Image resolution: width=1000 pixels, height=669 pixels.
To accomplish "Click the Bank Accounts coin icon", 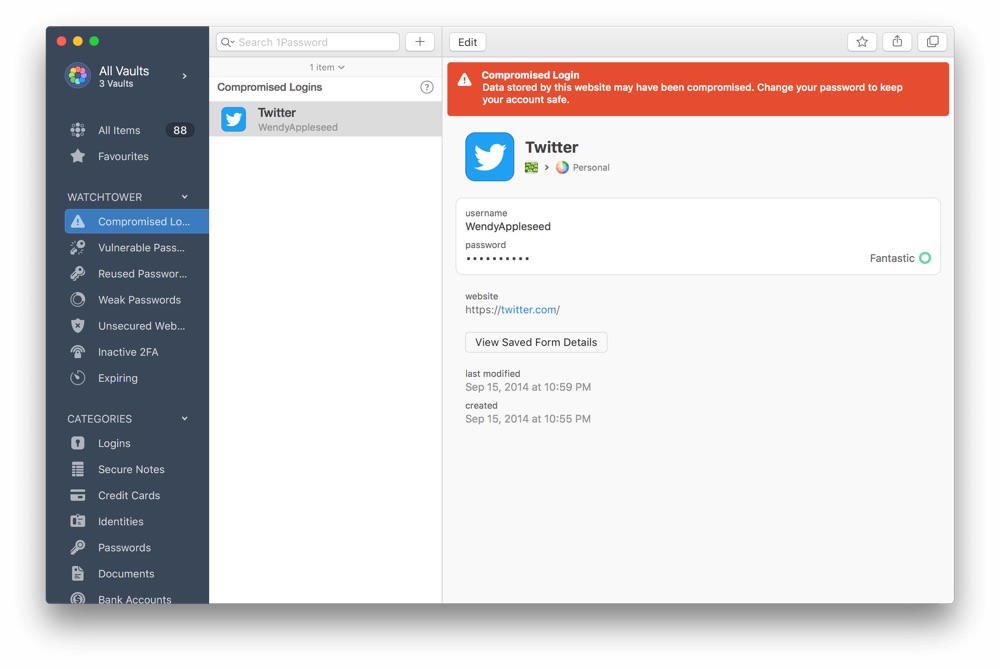I will click(x=78, y=598).
